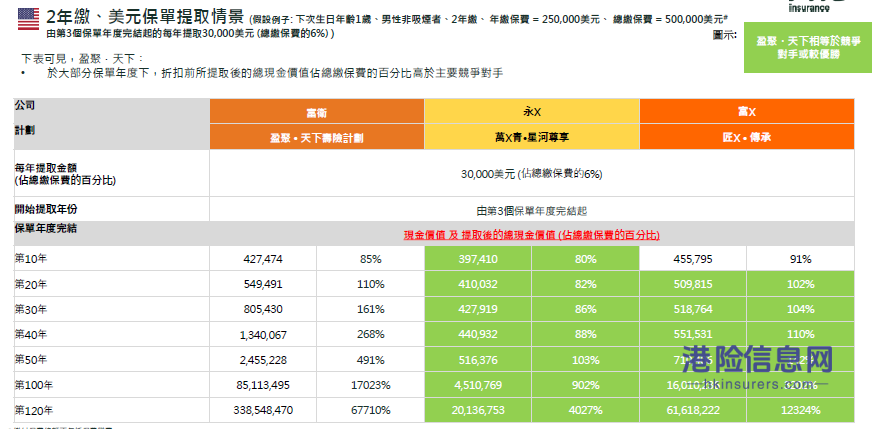Image resolution: width=872 pixels, height=429 pixels.
Task: Click the green cell '397,410'
Action: click(478, 259)
